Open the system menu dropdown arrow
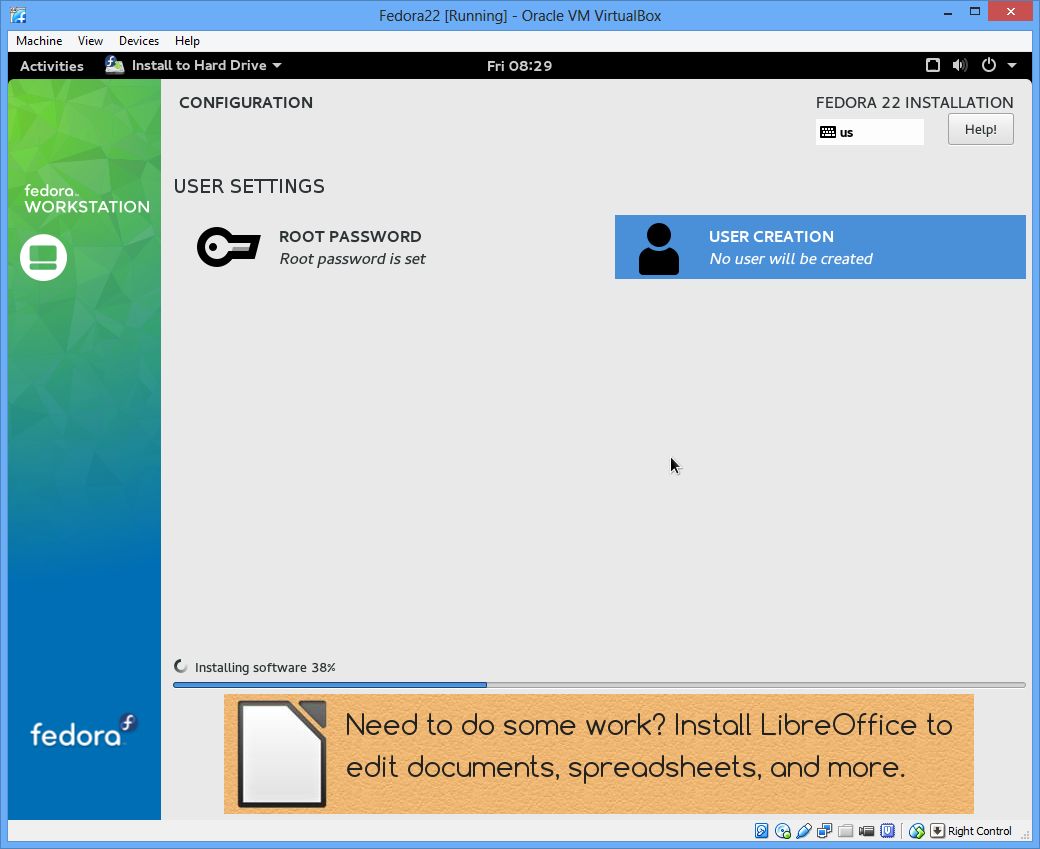Viewport: 1040px width, 849px height. 1012,65
